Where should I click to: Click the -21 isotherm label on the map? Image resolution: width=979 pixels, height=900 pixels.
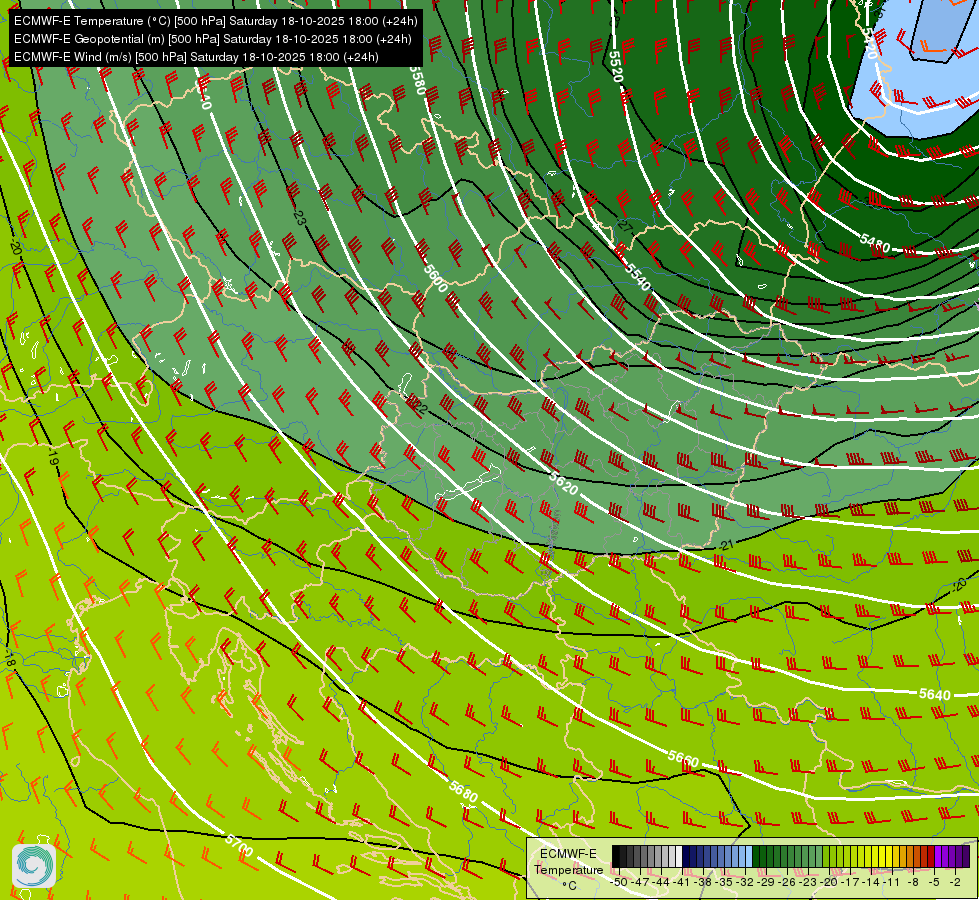click(726, 545)
